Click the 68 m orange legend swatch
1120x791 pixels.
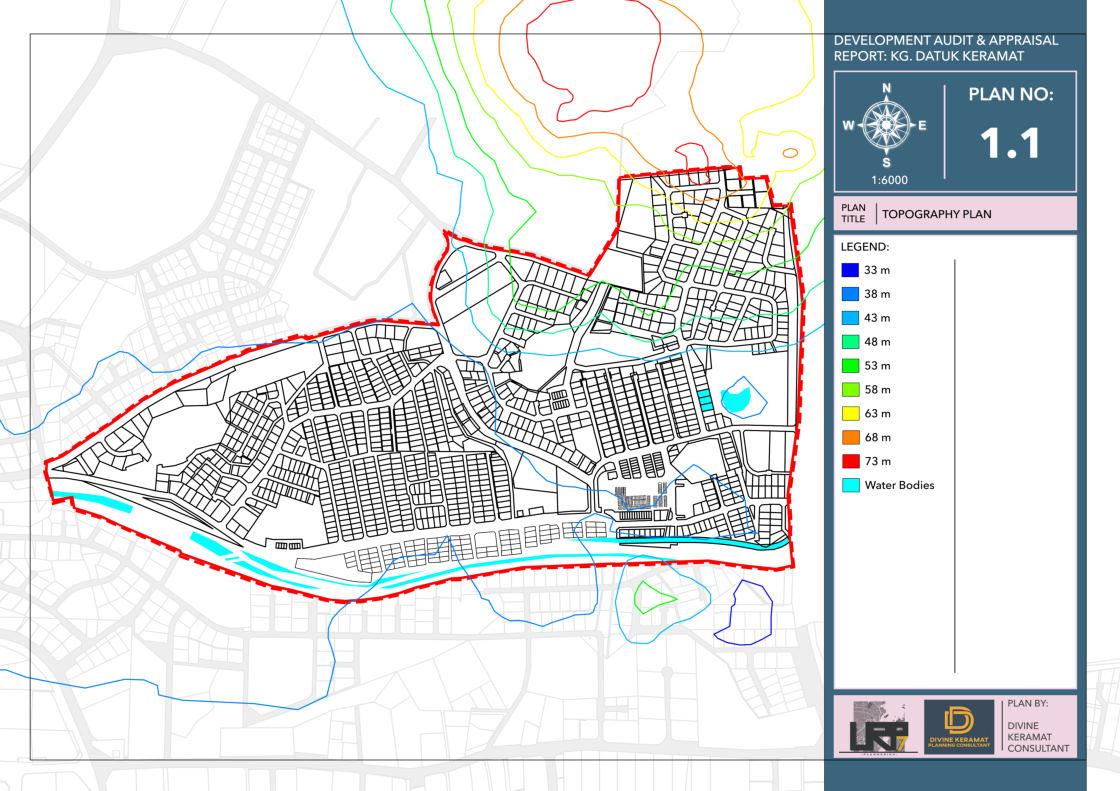click(850, 437)
